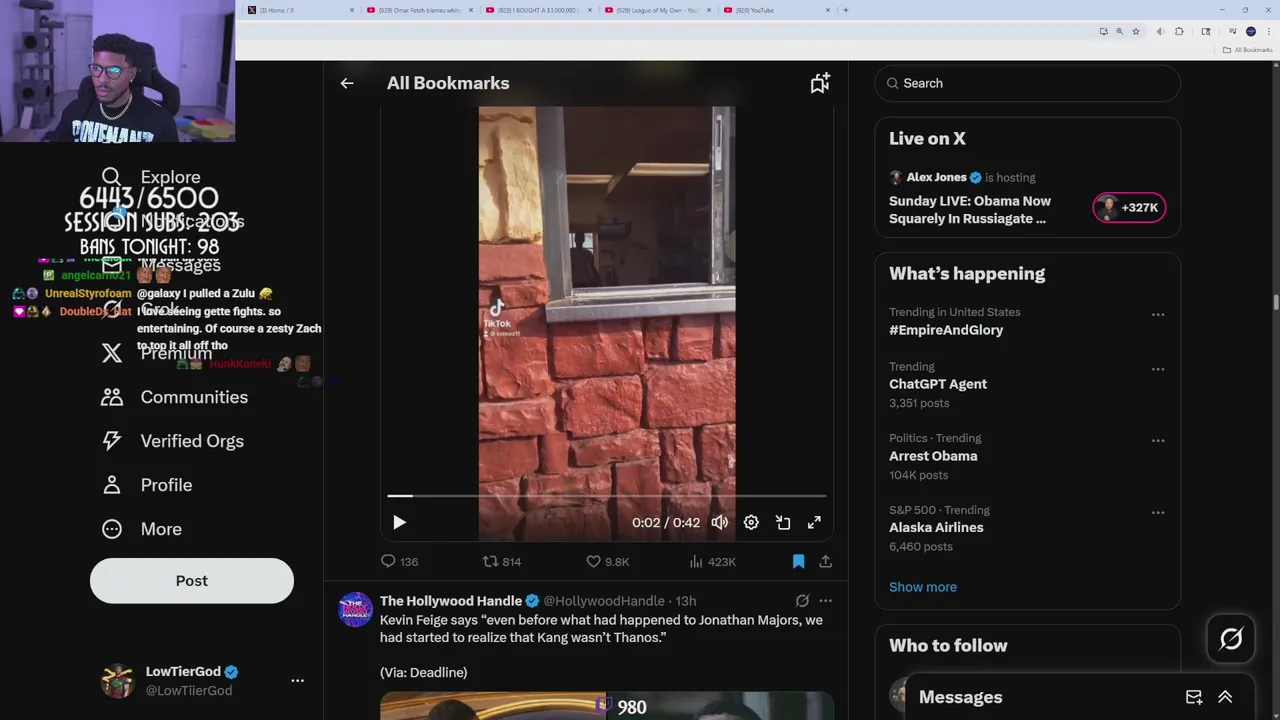This screenshot has width=1280, height=720.
Task: Open the floating Grok button
Action: pos(1231,639)
